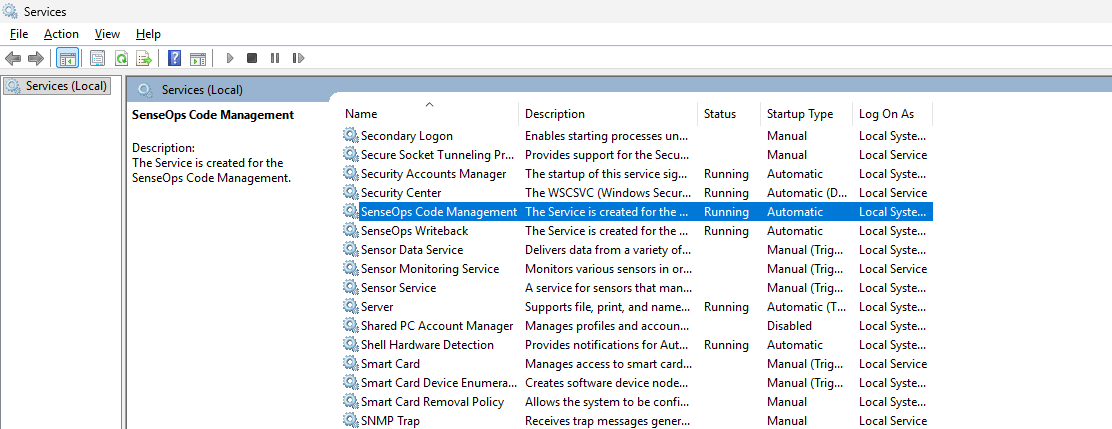Click the Export List toolbar icon
The height and width of the screenshot is (429, 1112).
click(x=144, y=58)
